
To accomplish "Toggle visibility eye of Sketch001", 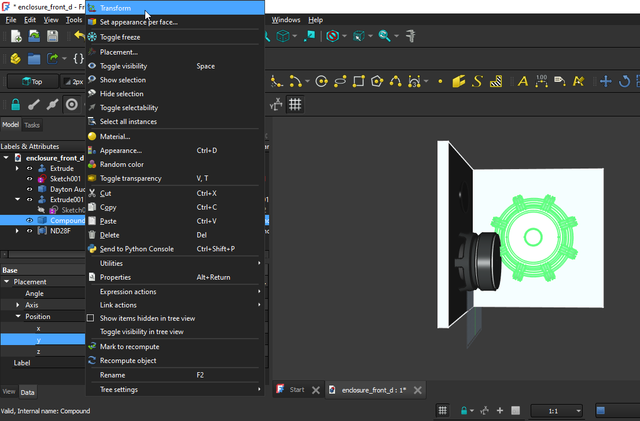I will [x=29, y=179].
